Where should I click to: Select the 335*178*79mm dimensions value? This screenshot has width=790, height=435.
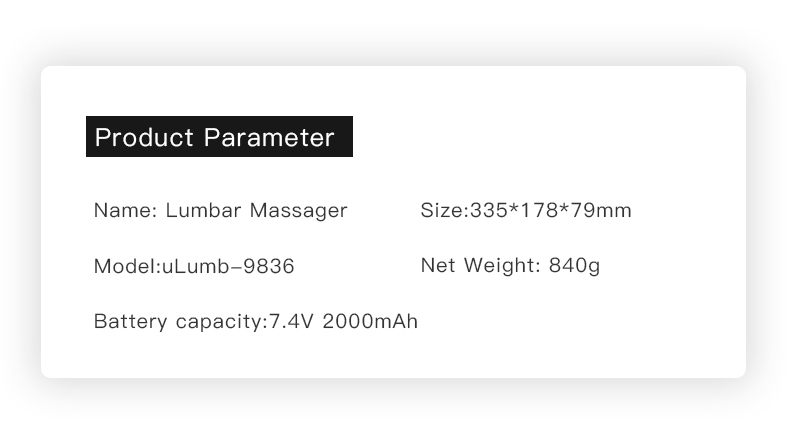click(551, 210)
